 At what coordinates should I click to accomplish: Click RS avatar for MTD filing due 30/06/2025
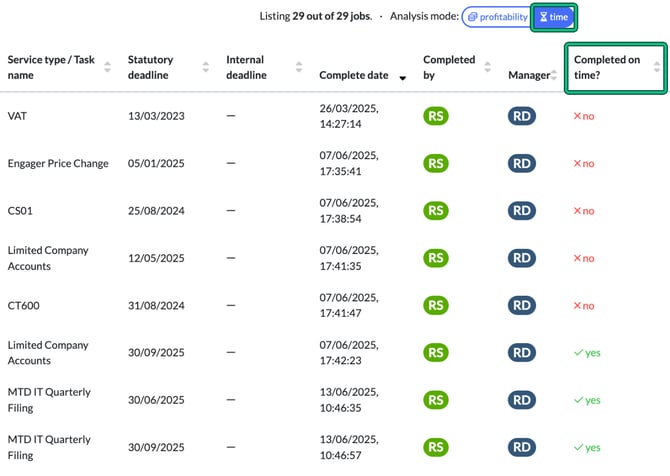(436, 400)
